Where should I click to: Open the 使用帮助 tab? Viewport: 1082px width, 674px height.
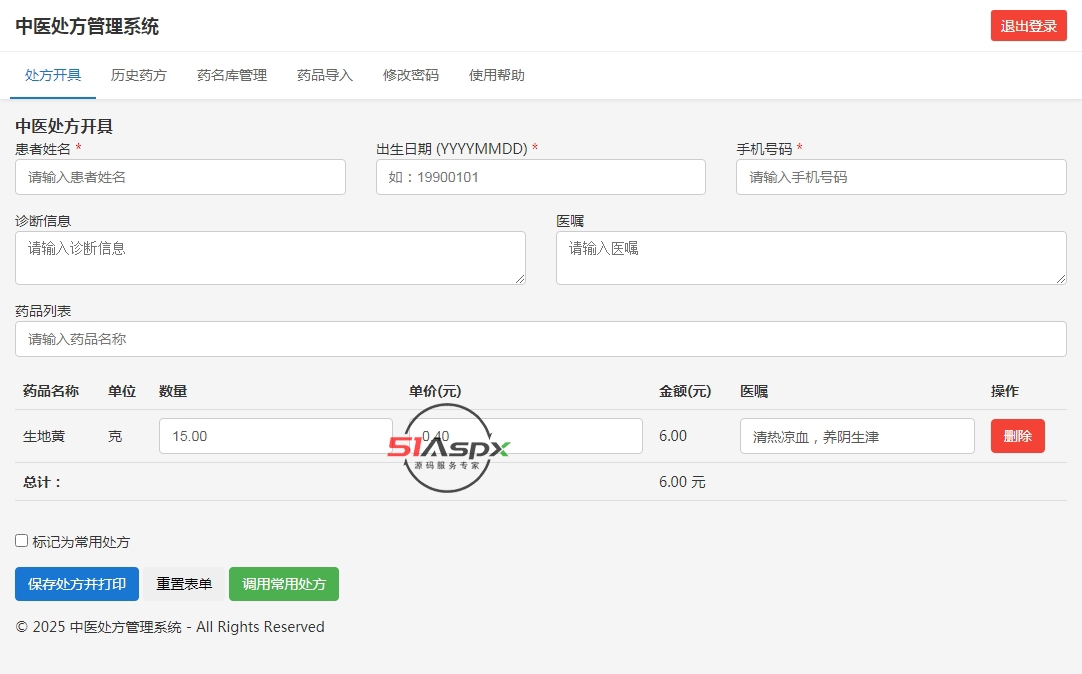497,75
